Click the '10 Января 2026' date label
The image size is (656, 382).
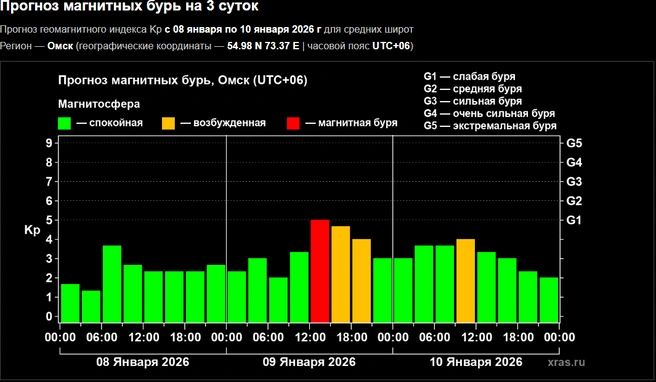click(x=476, y=362)
